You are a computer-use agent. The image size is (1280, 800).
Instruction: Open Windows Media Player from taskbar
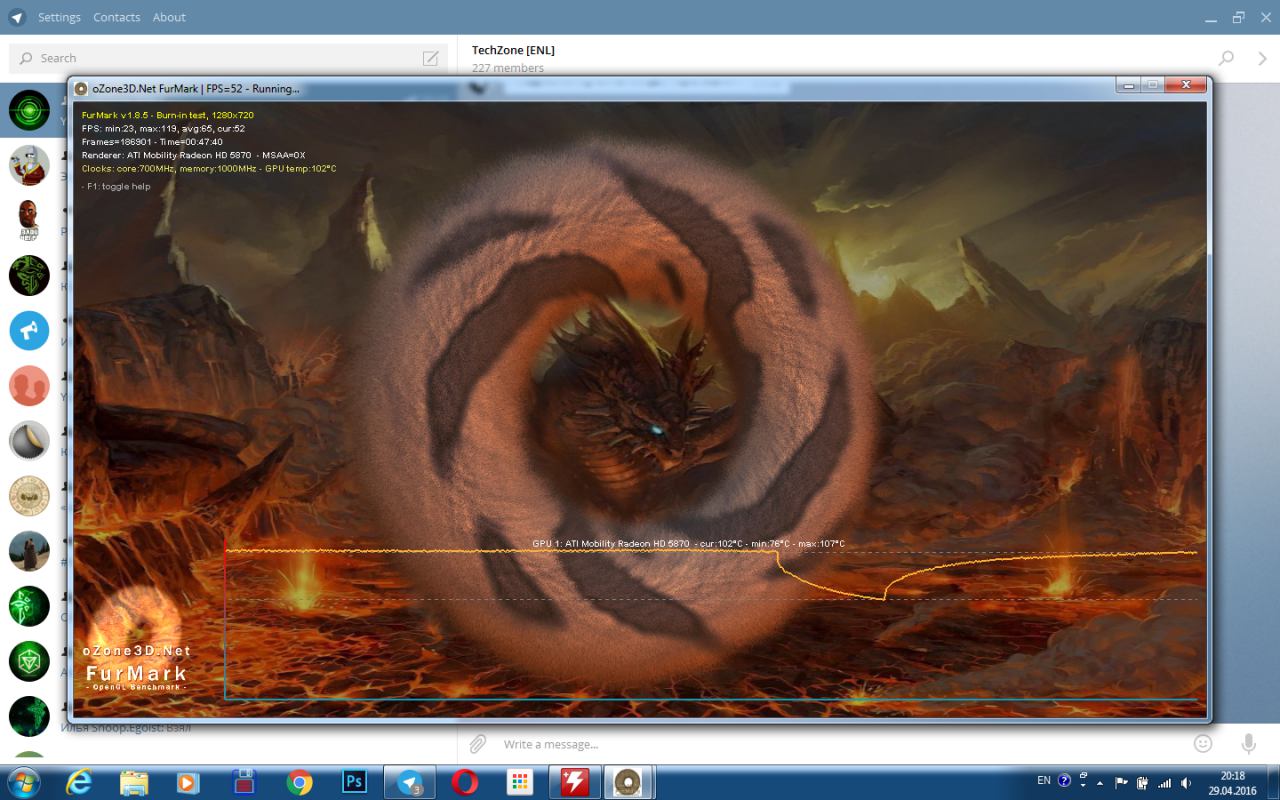188,782
